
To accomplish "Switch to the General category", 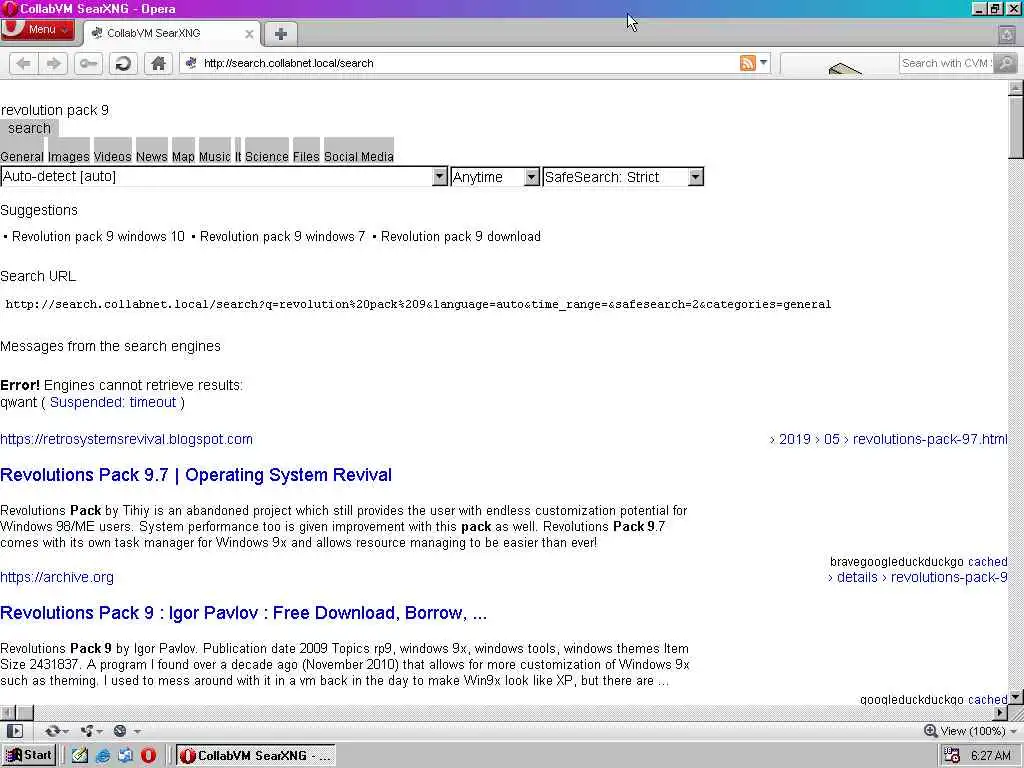I will 22,157.
